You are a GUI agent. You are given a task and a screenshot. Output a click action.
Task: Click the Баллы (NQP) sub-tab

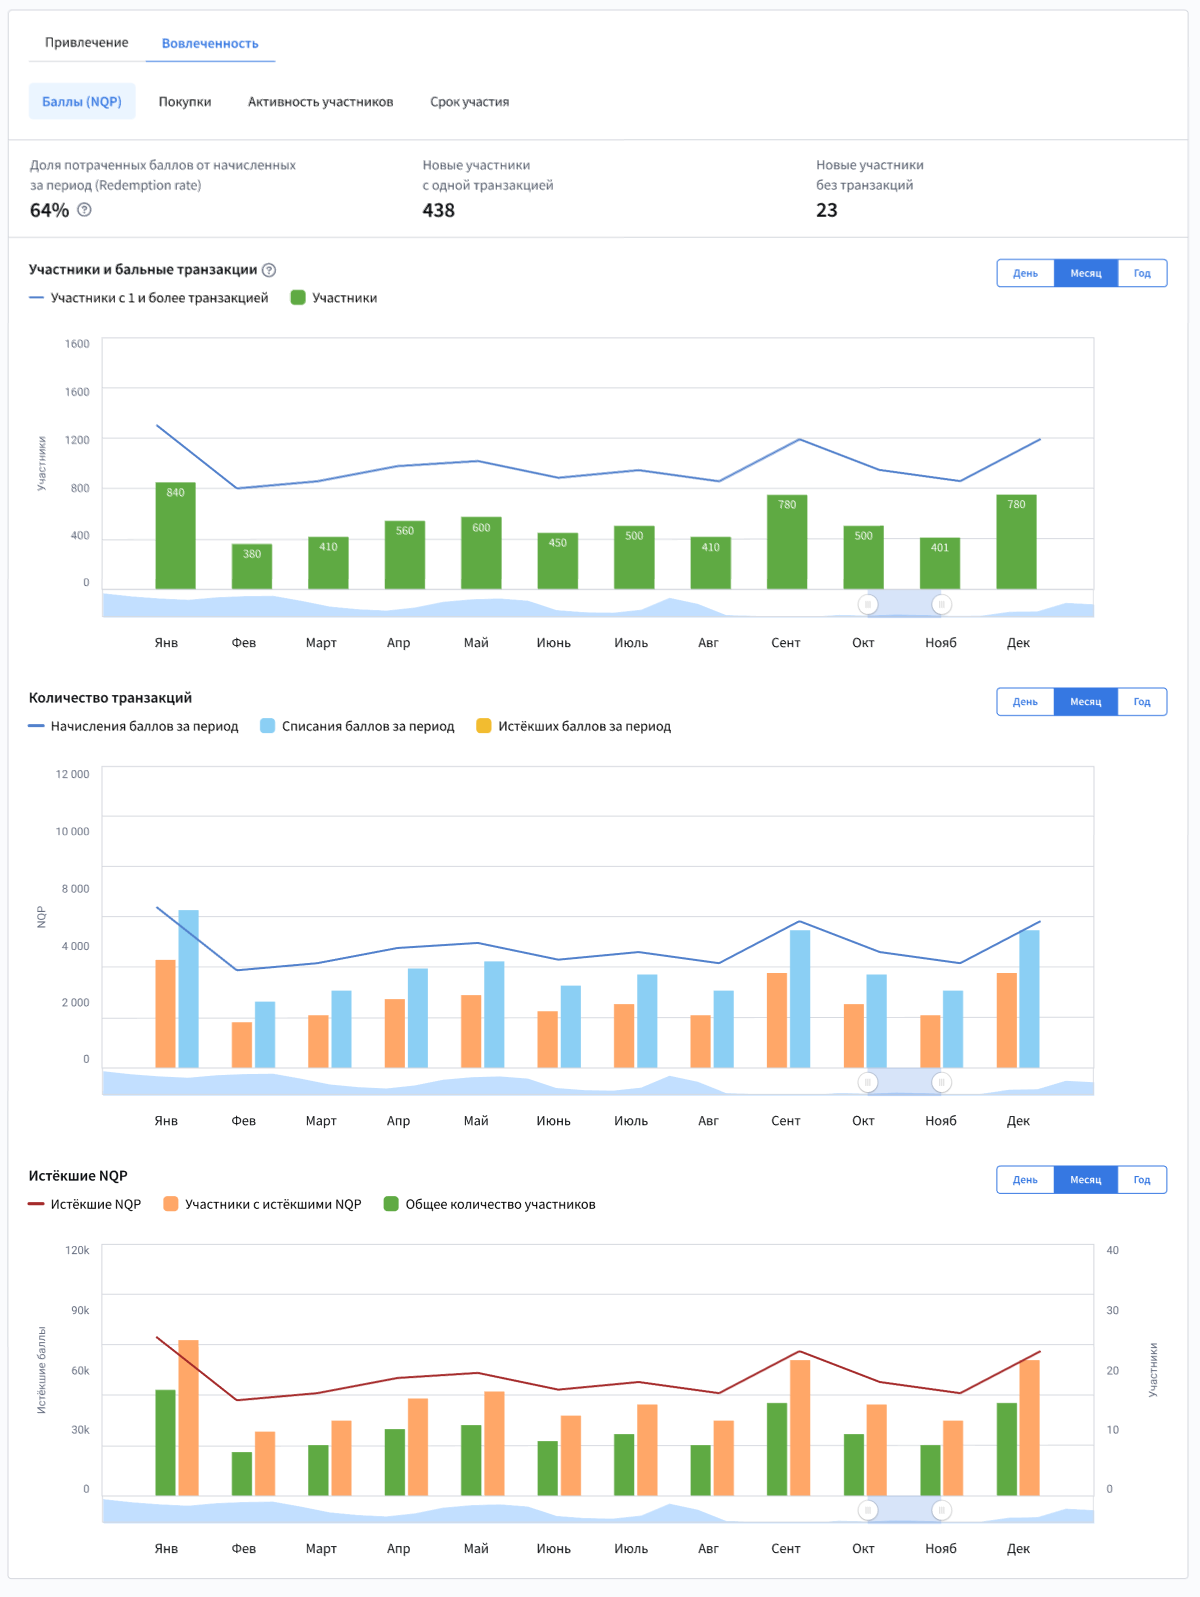click(82, 102)
